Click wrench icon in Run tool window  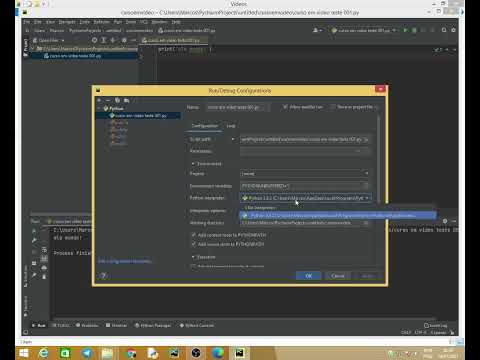pyautogui.click(x=34, y=240)
